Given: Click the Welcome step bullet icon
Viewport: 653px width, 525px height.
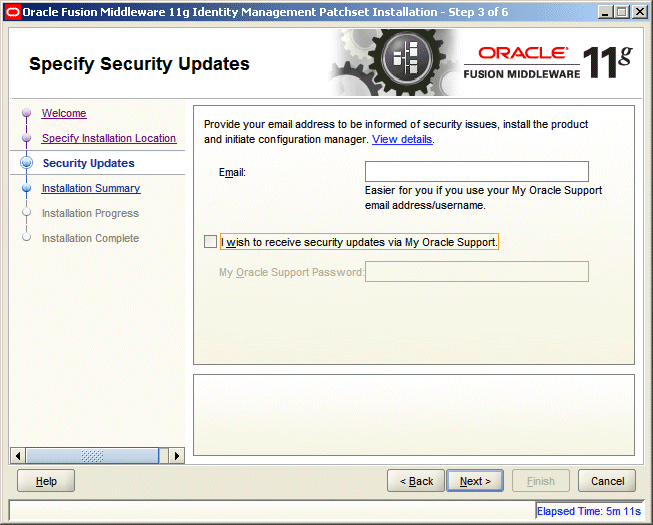Looking at the screenshot, I should point(27,114).
